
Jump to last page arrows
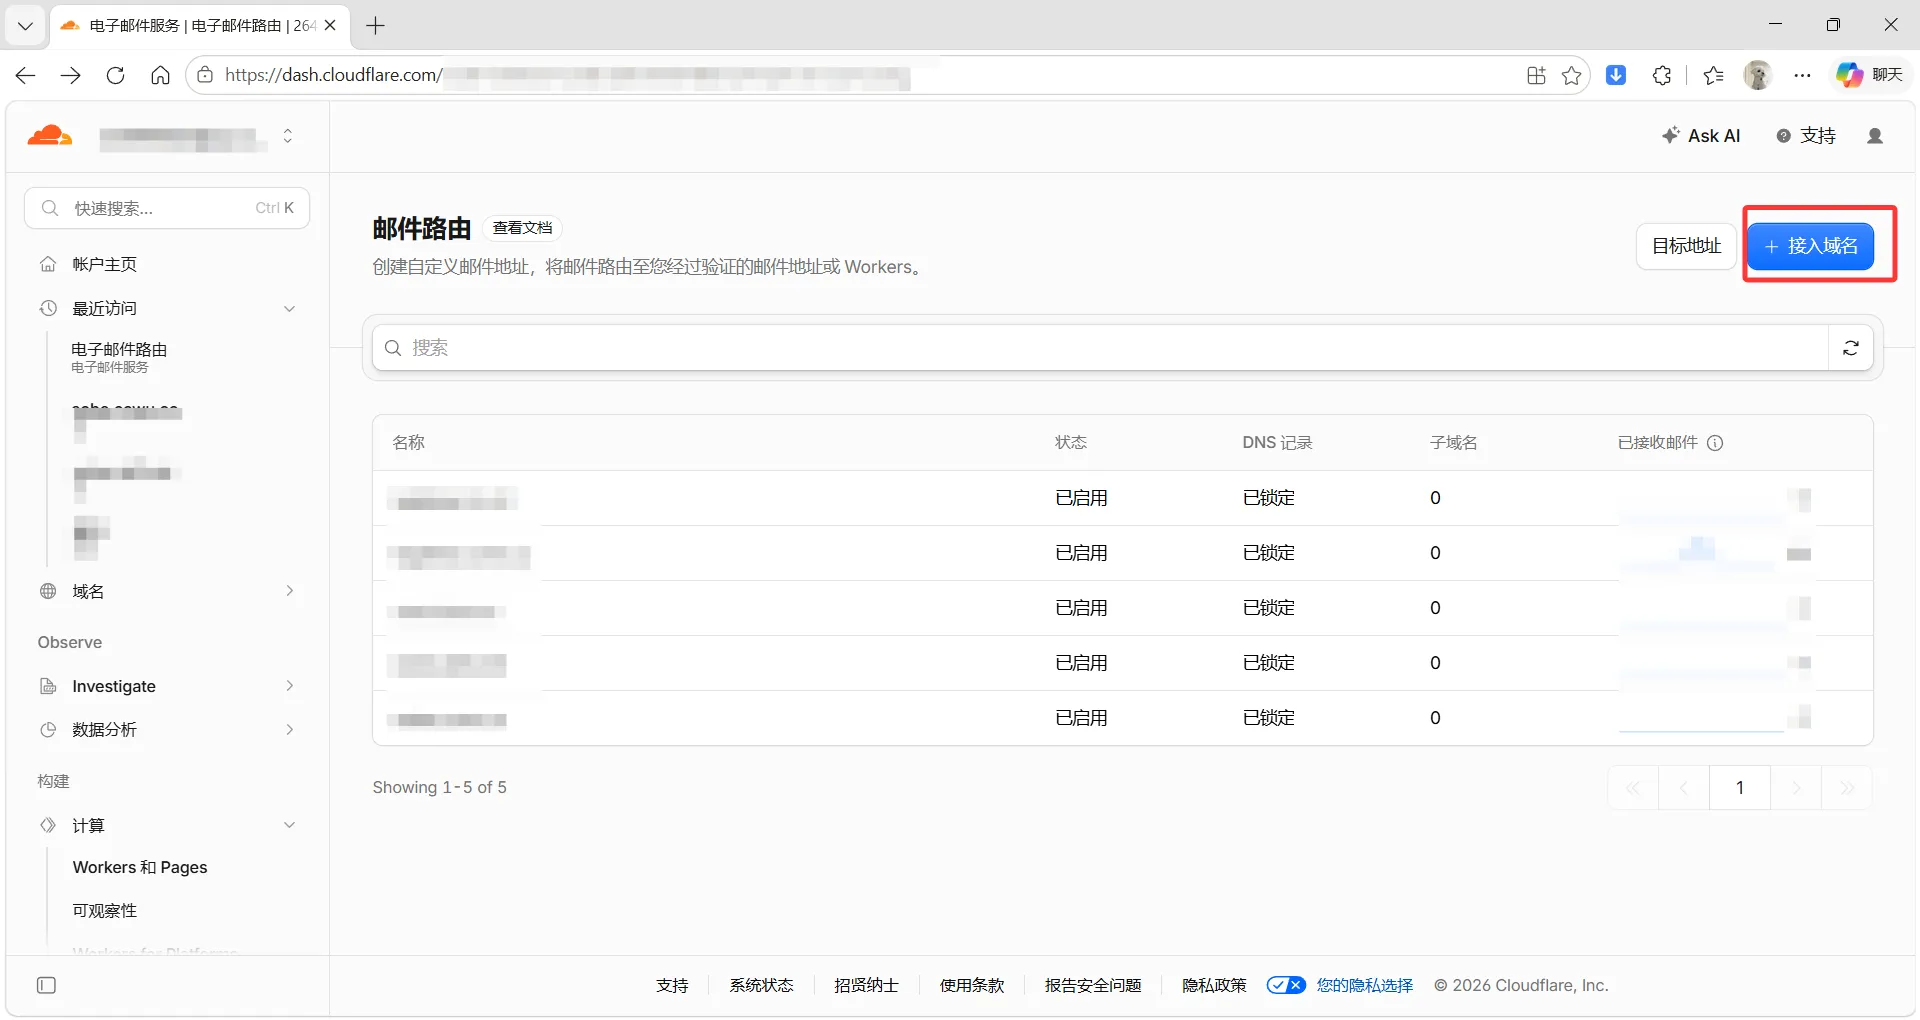click(1847, 788)
